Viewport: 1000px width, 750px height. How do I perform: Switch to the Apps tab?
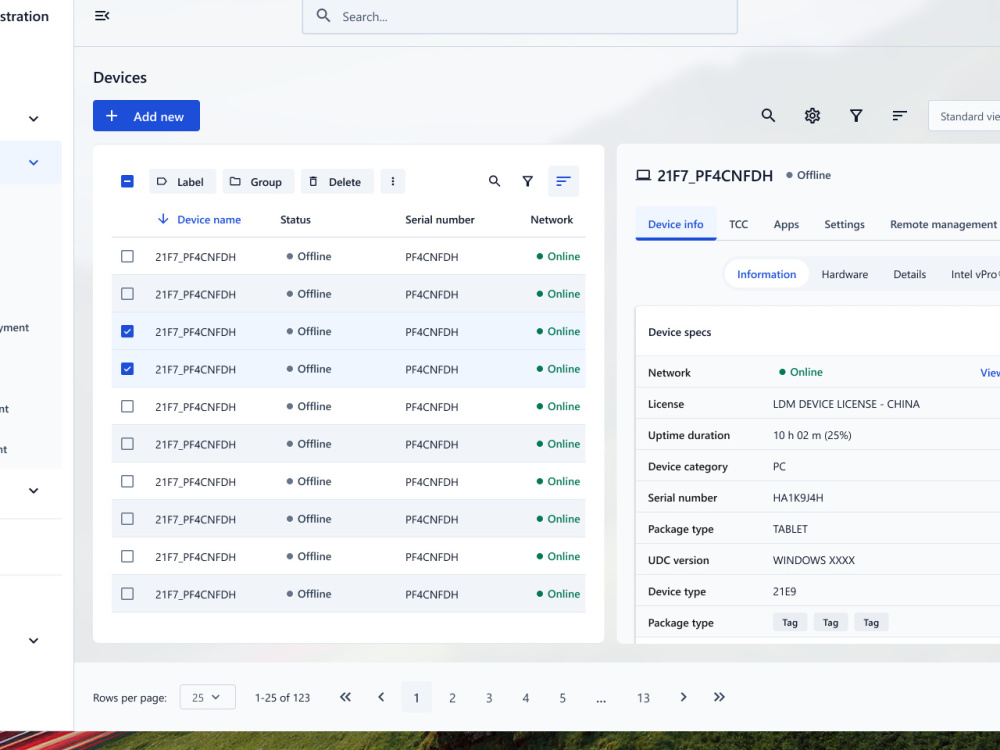coord(786,224)
